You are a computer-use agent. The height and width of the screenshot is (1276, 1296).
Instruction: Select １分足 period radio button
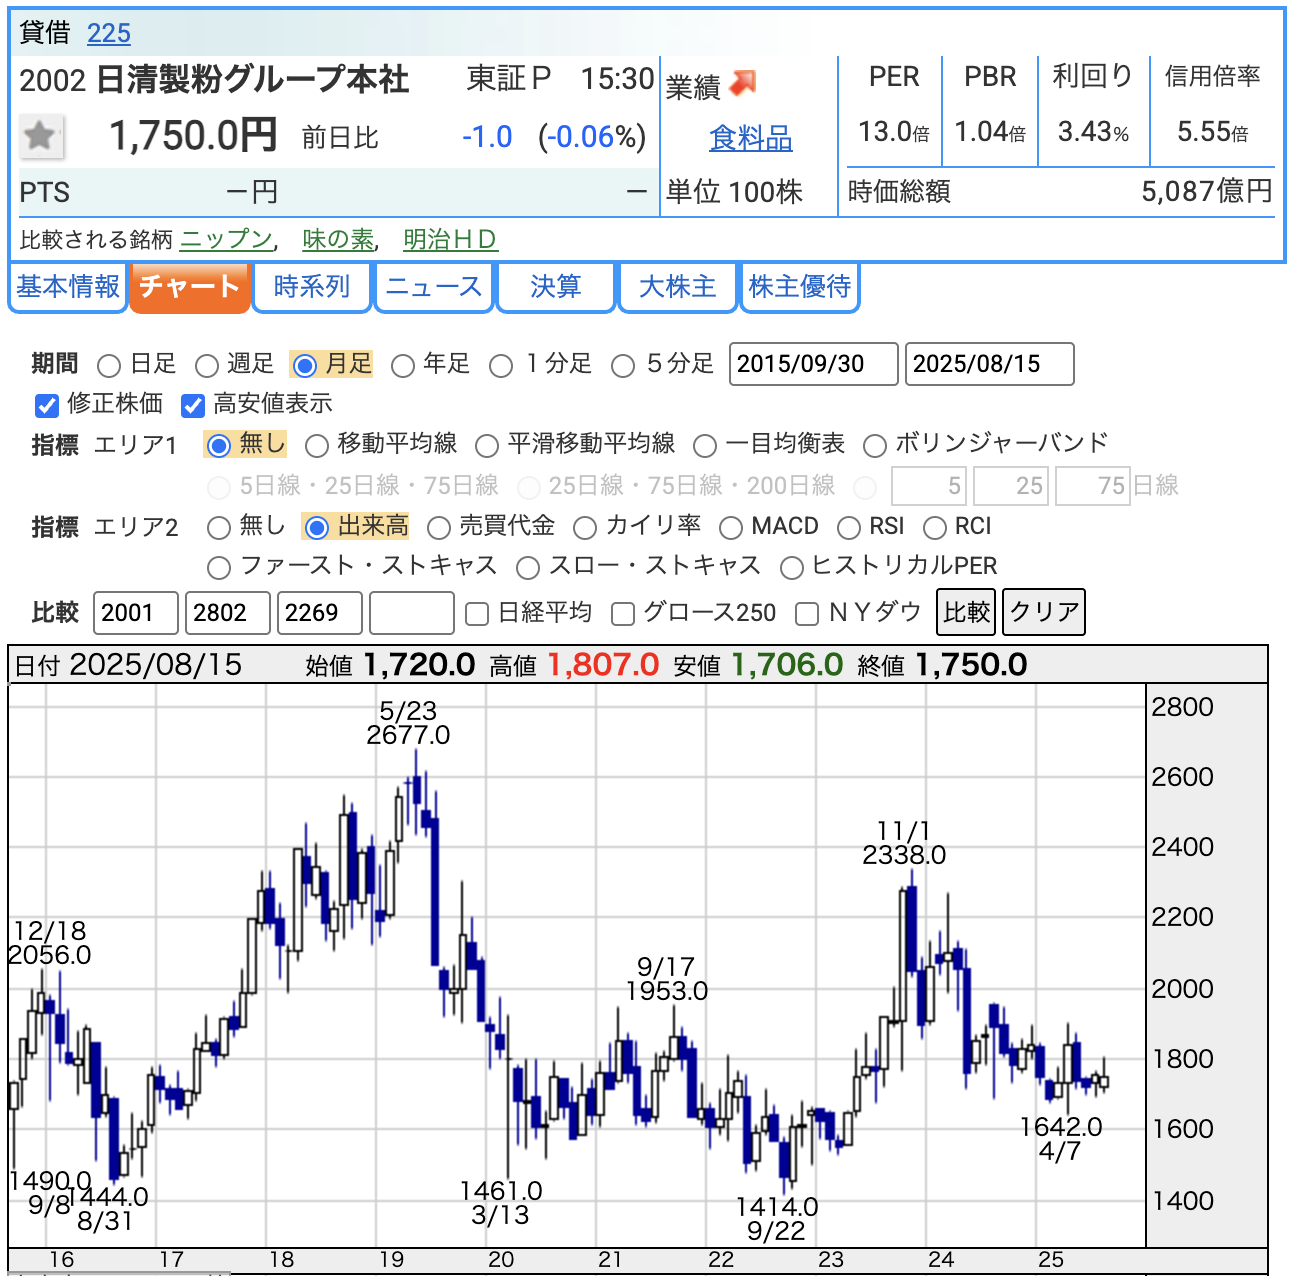501,365
